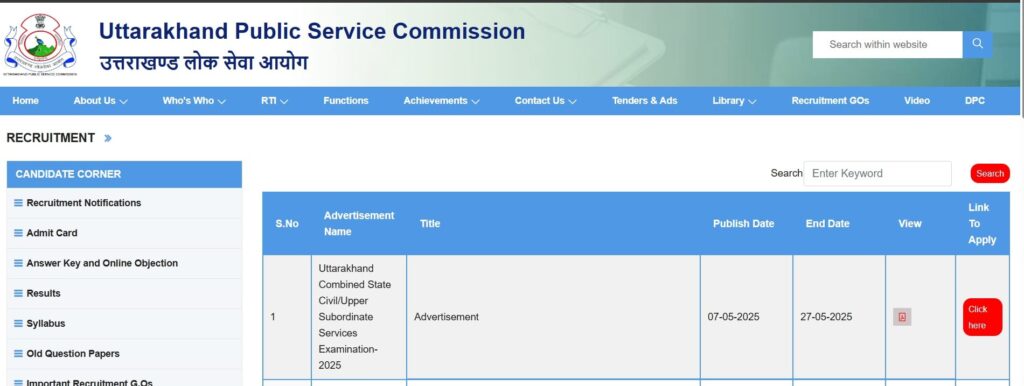
Task: Click the RECRUITMENT breadcrumb heading
Action: 50,138
